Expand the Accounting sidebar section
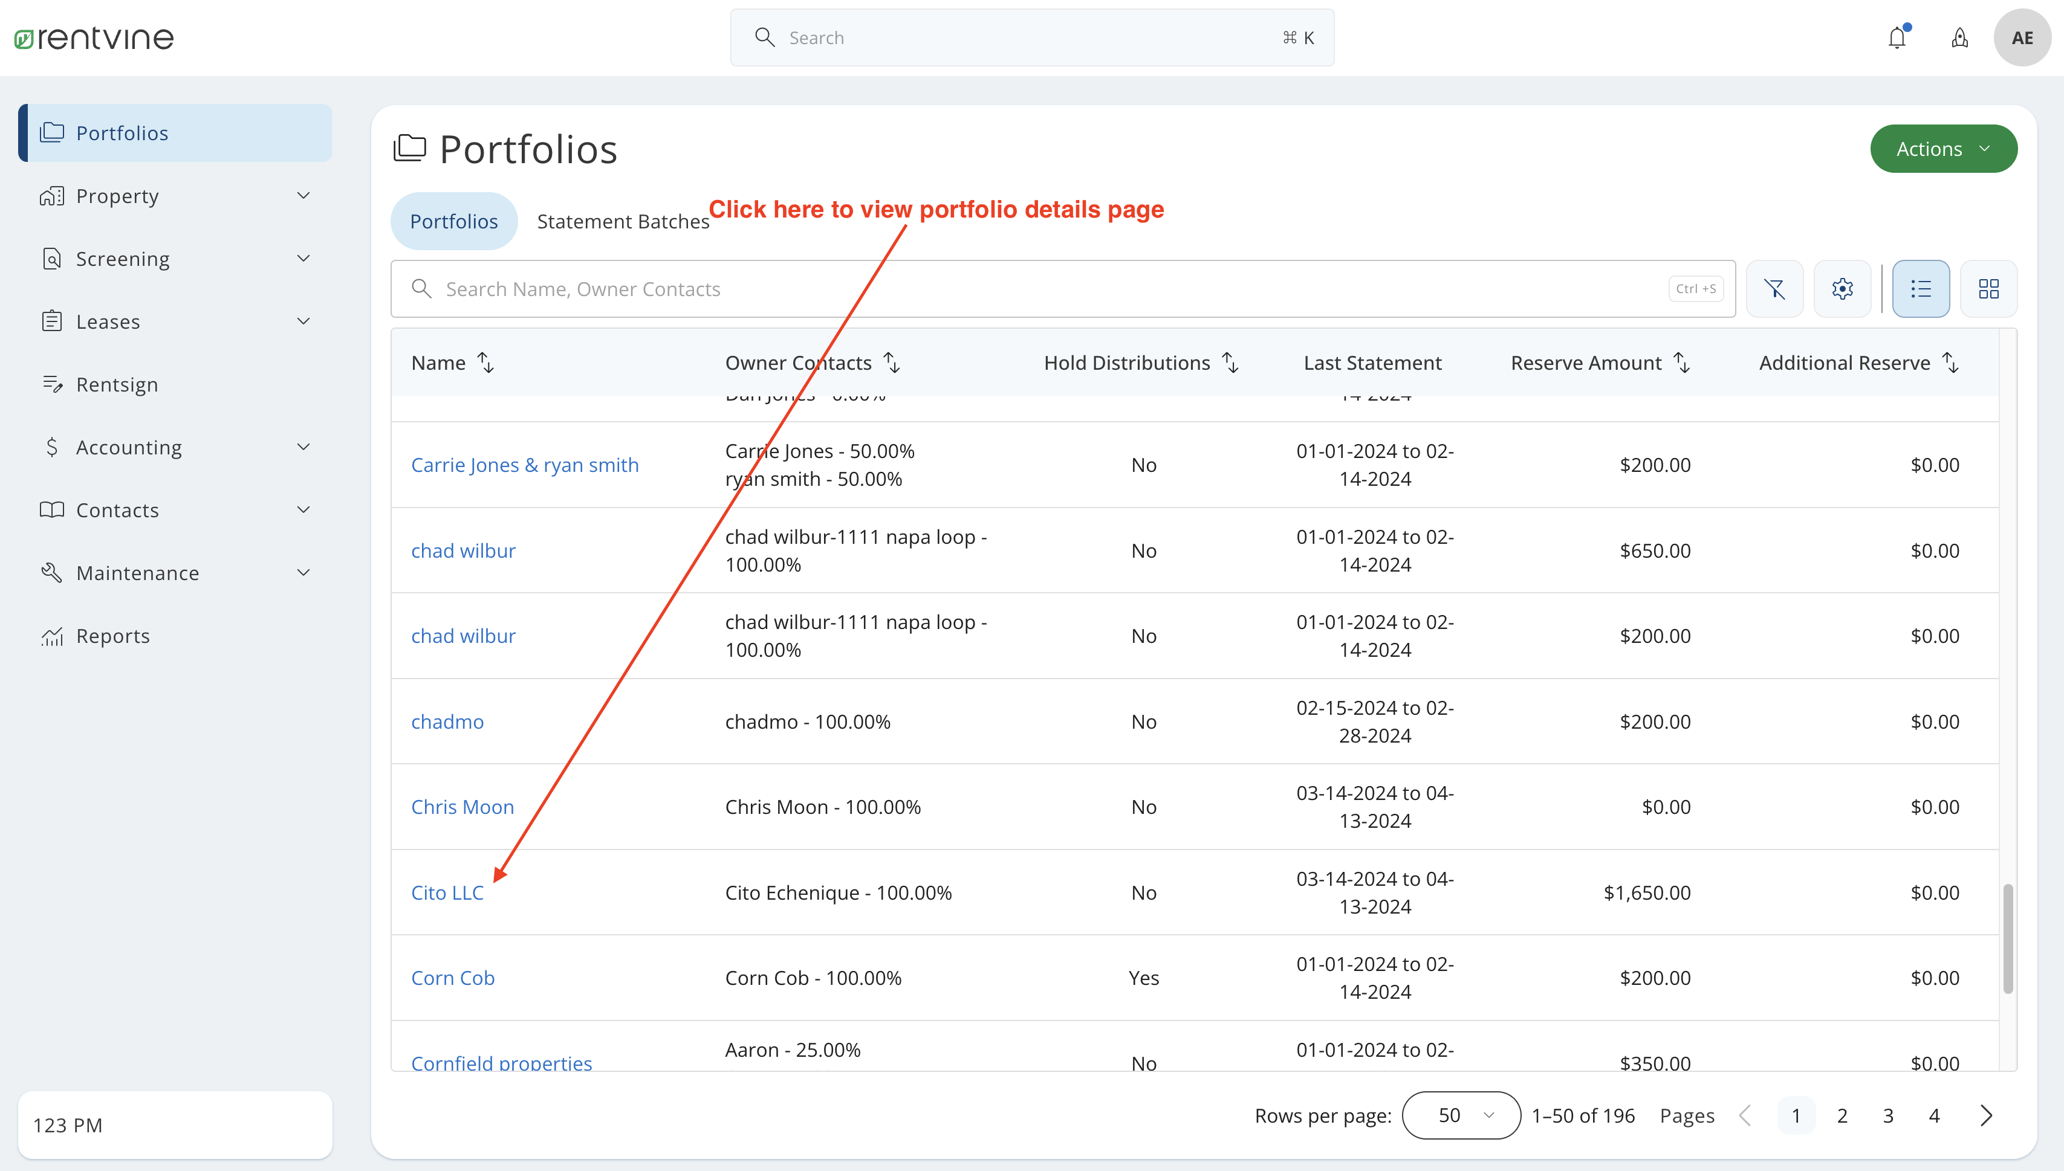This screenshot has width=2064, height=1171. click(128, 447)
